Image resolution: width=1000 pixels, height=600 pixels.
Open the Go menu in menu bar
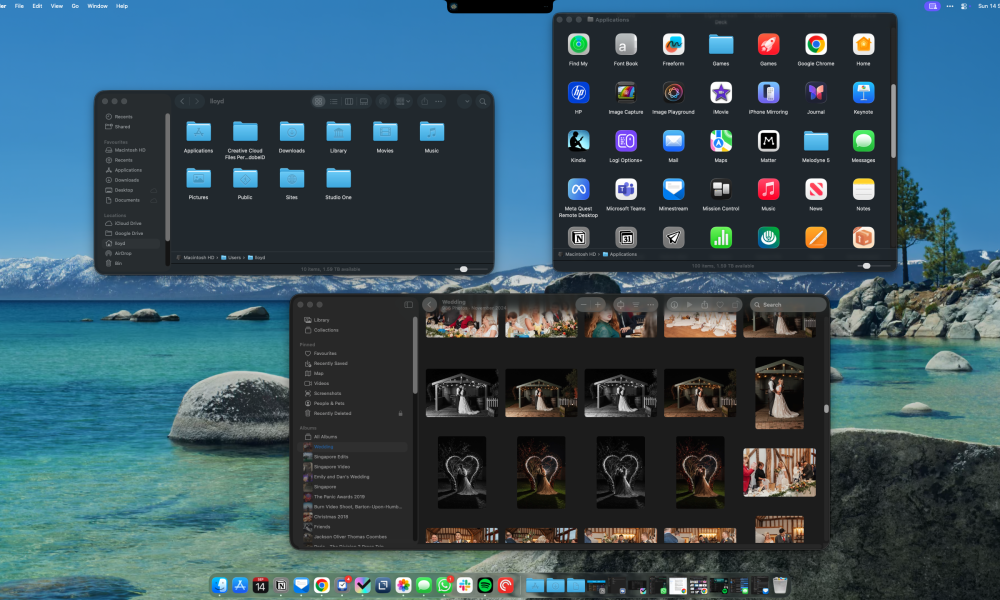(75, 6)
